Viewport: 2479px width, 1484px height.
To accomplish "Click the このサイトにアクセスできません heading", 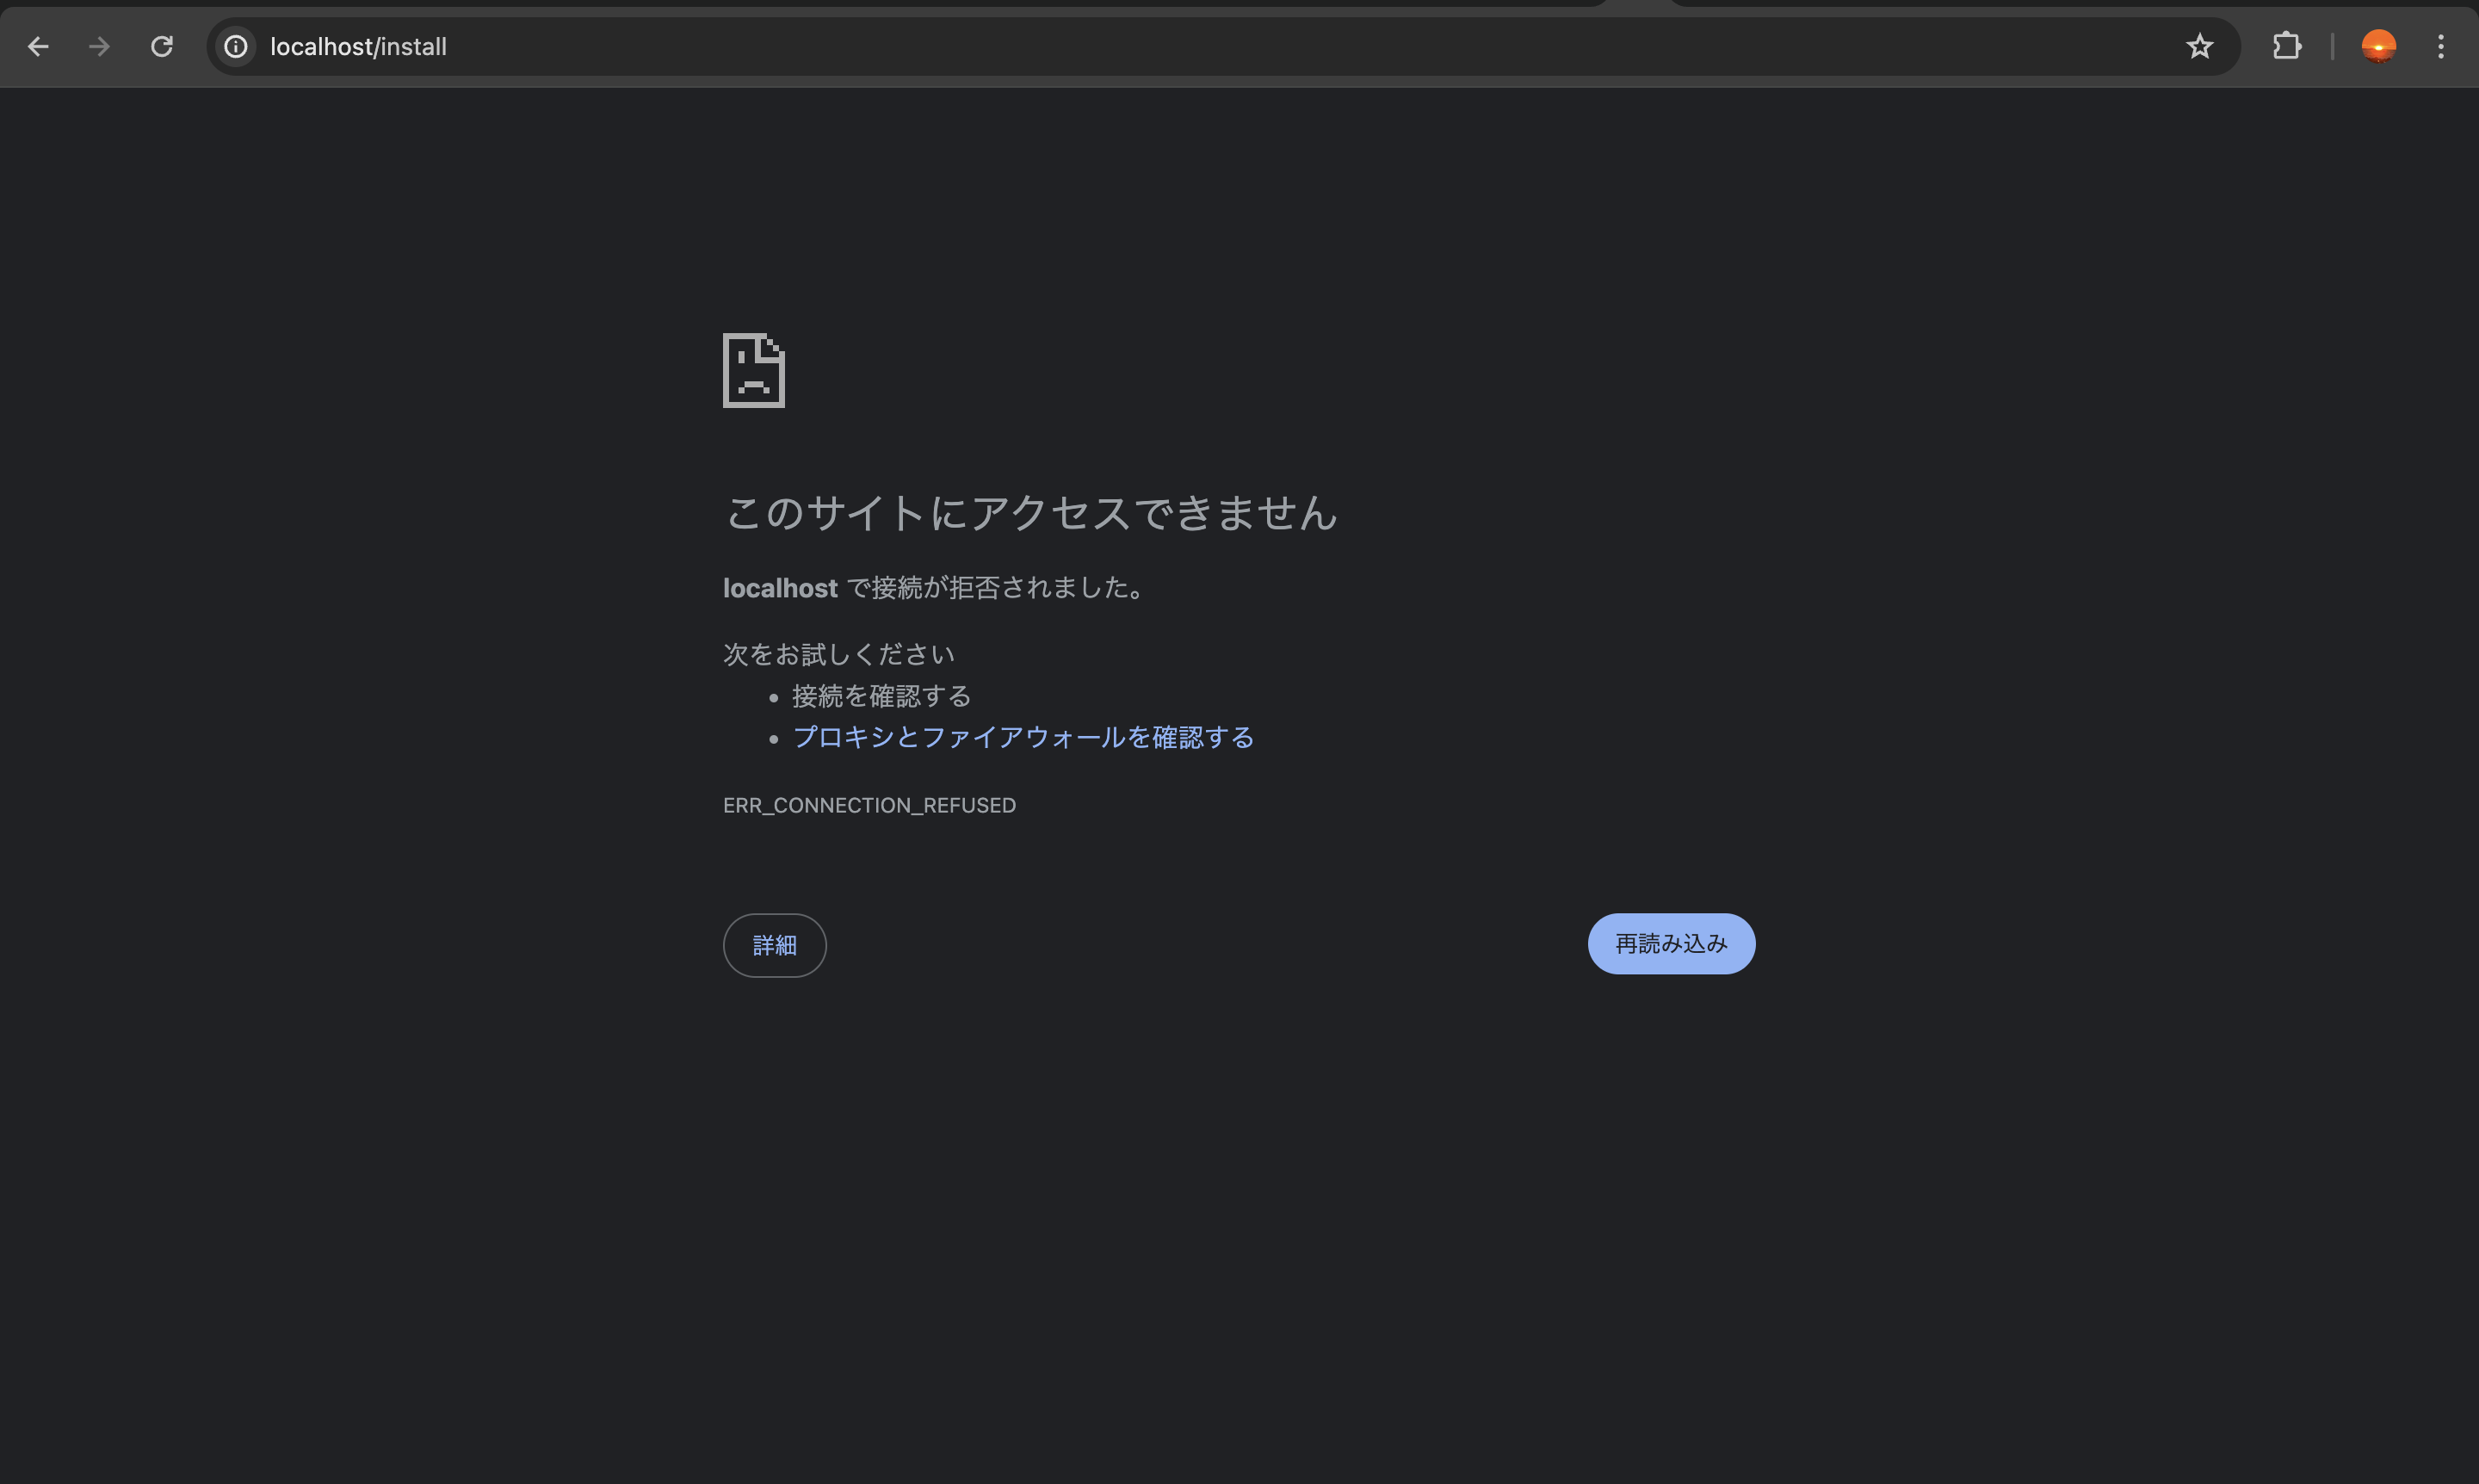I will pos(1030,513).
